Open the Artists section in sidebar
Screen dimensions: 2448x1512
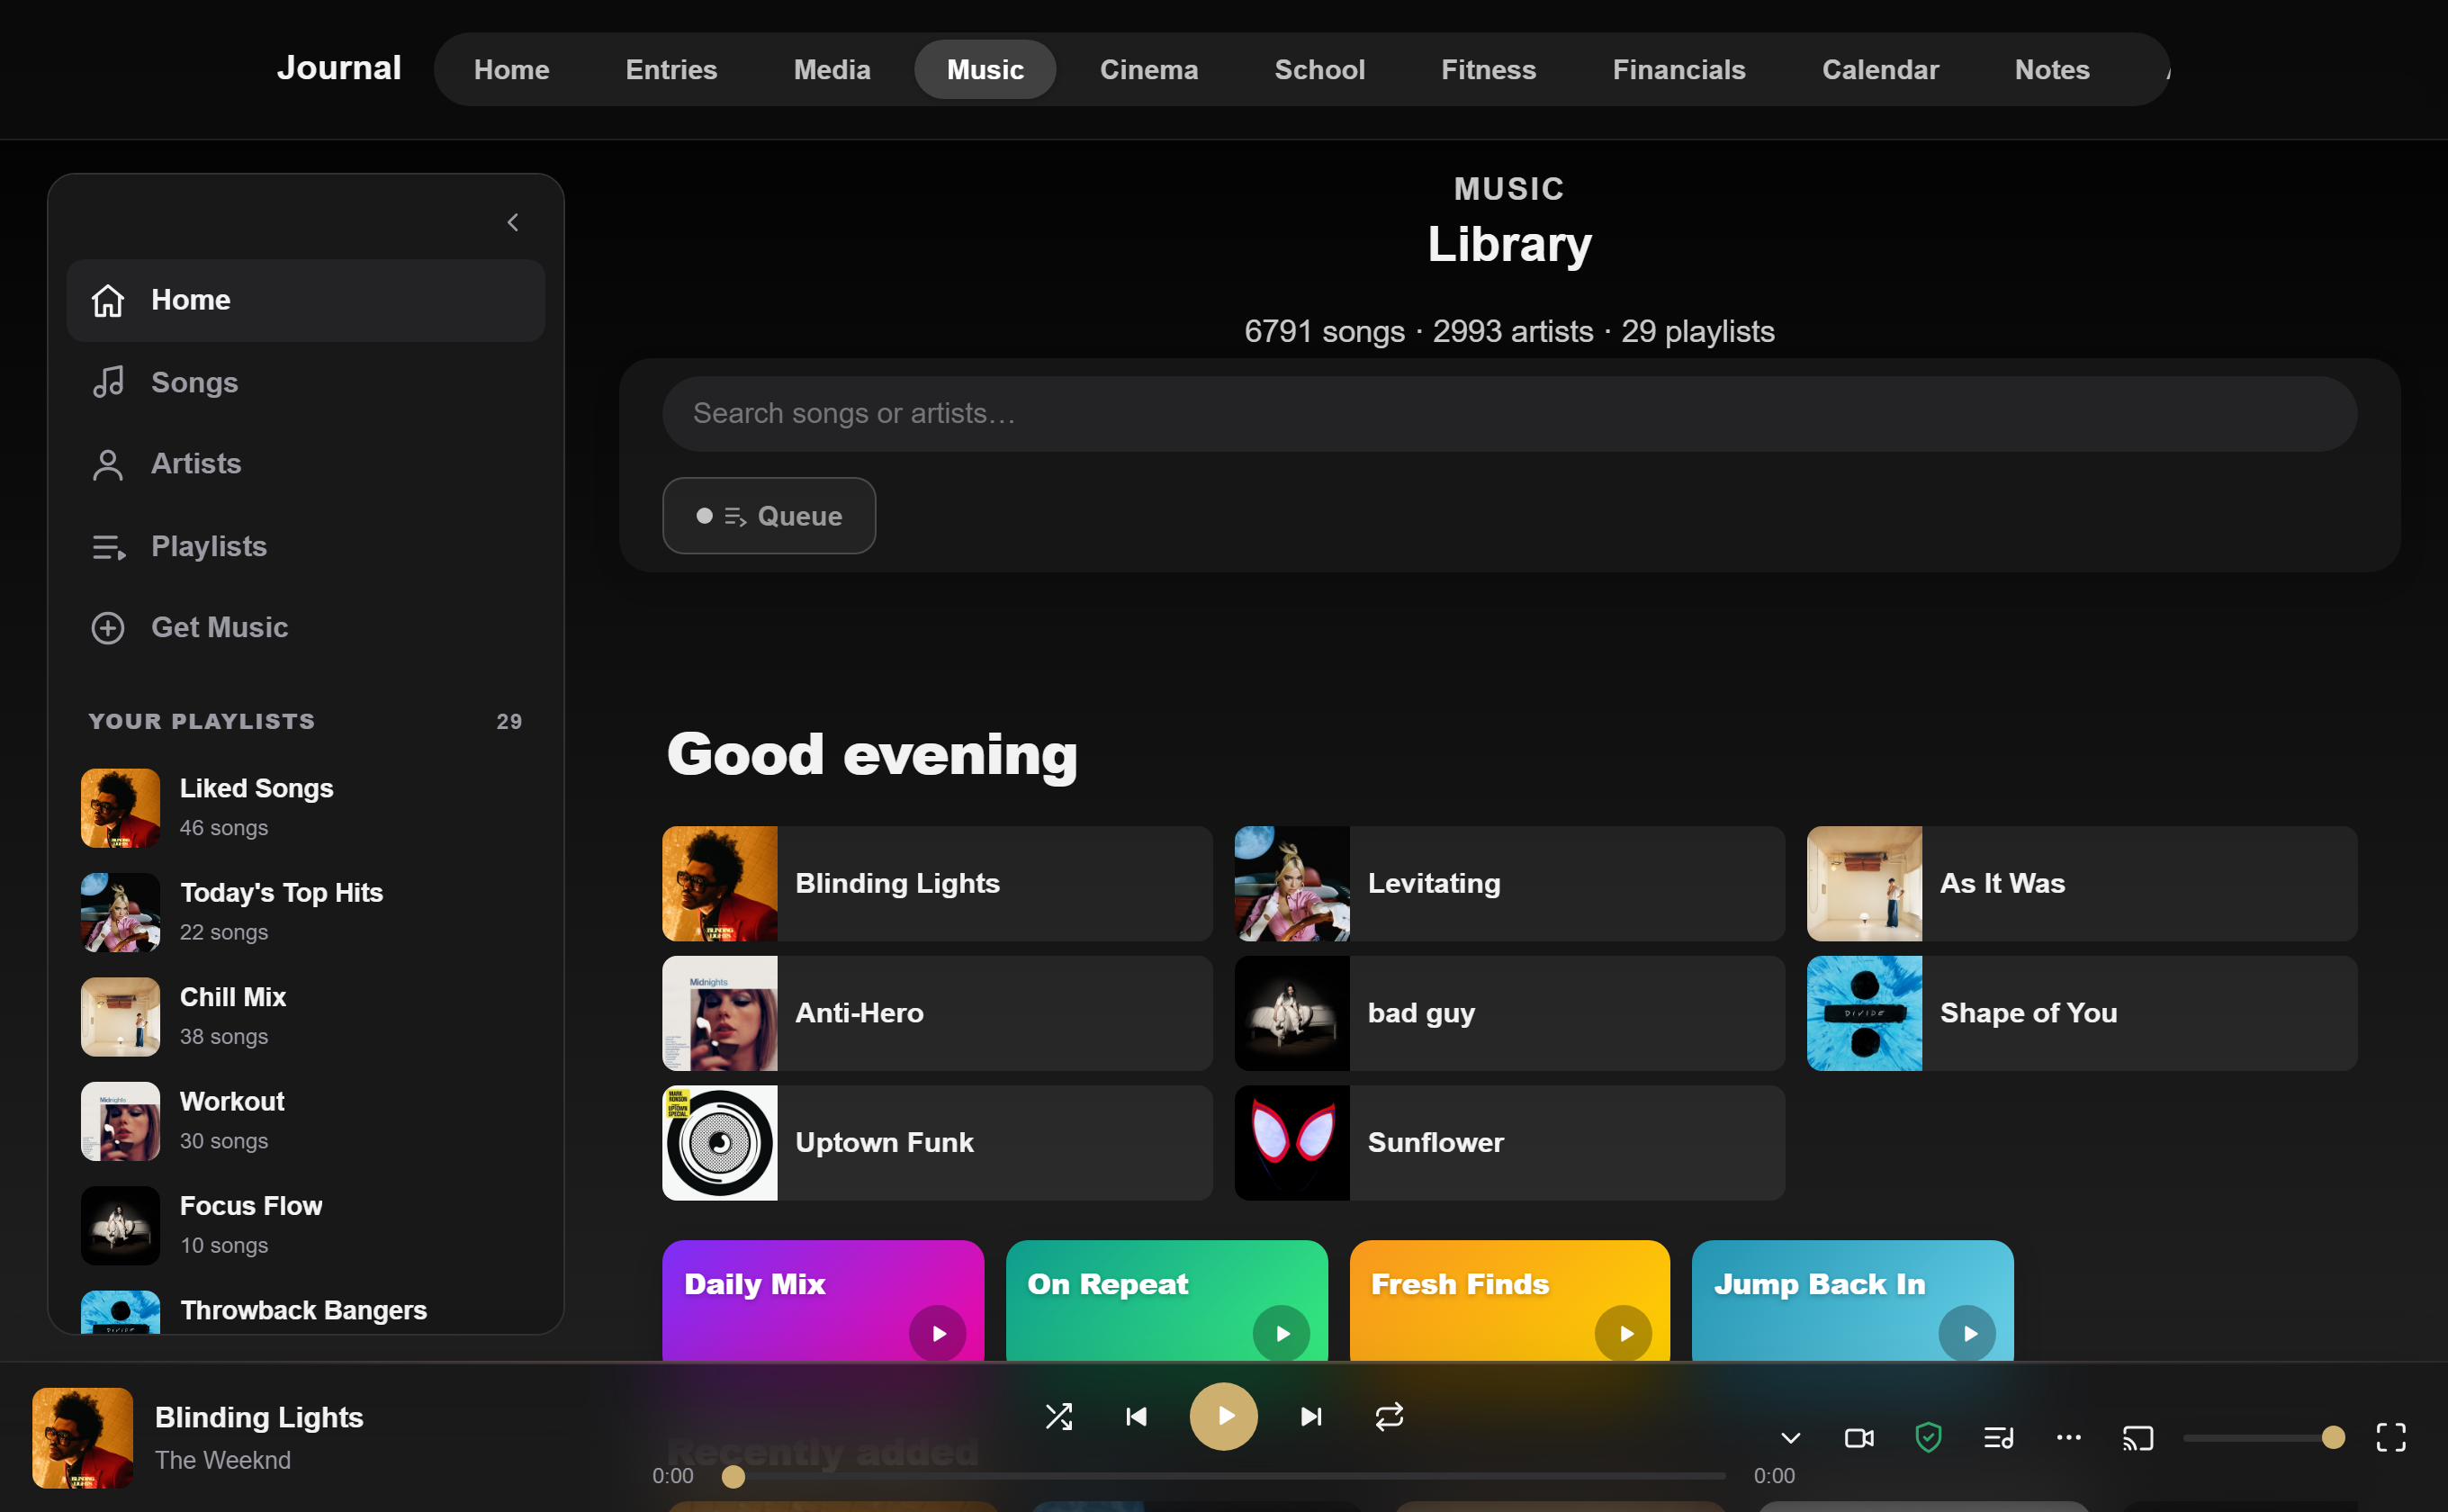pos(306,464)
